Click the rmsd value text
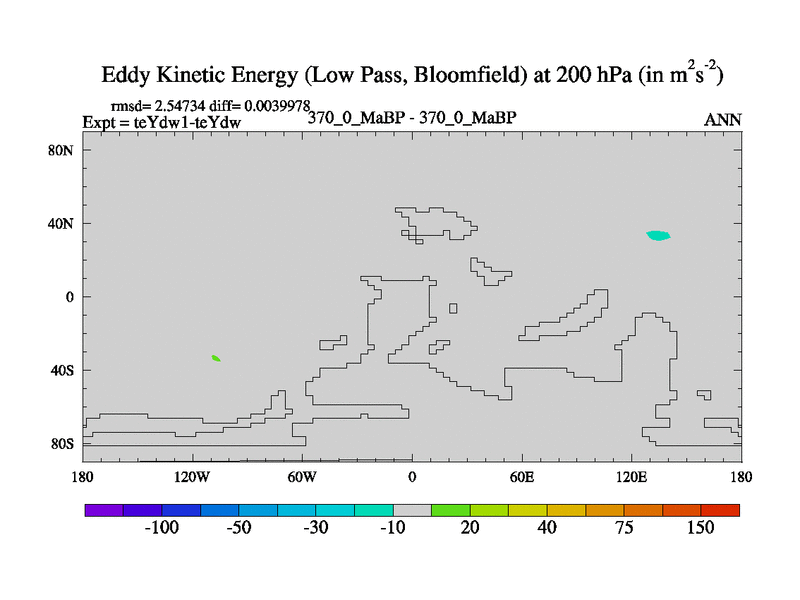800x600 pixels. point(210,105)
